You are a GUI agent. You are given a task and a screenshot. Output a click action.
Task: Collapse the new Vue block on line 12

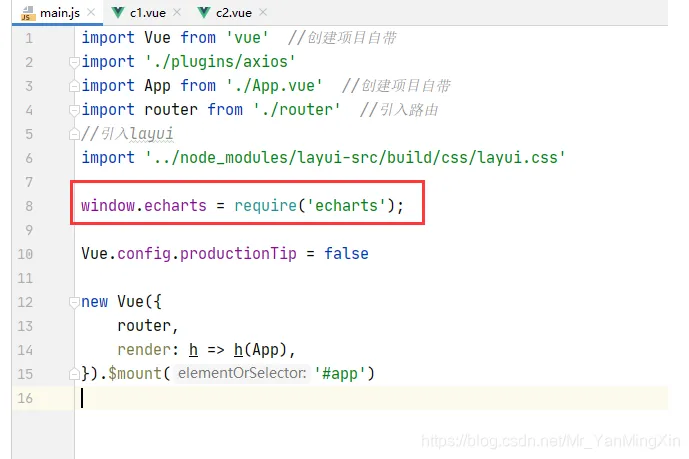pyautogui.click(x=74, y=302)
